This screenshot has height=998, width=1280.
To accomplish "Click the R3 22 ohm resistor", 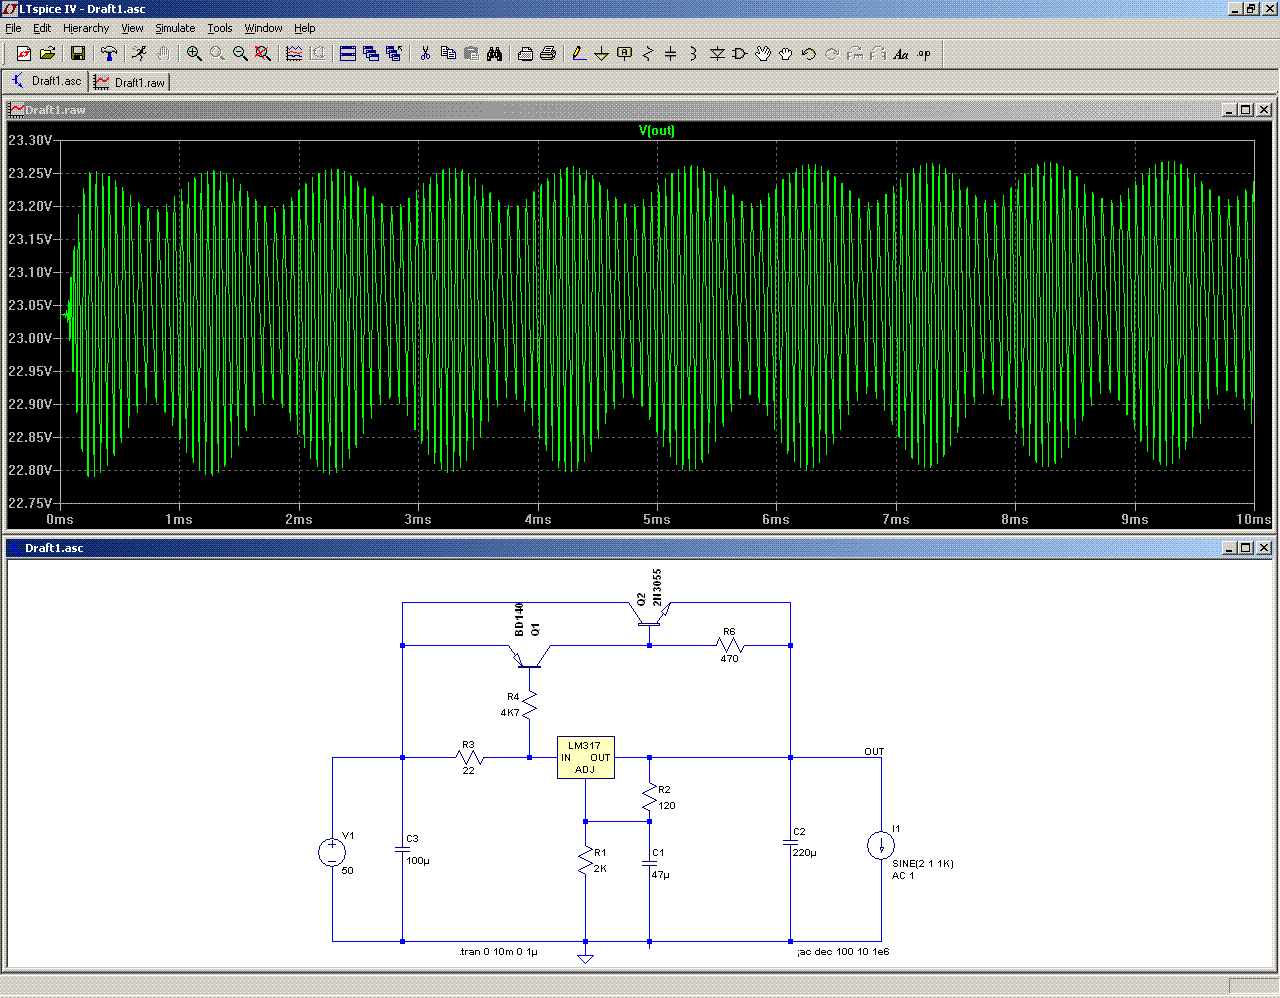I will point(468,758).
